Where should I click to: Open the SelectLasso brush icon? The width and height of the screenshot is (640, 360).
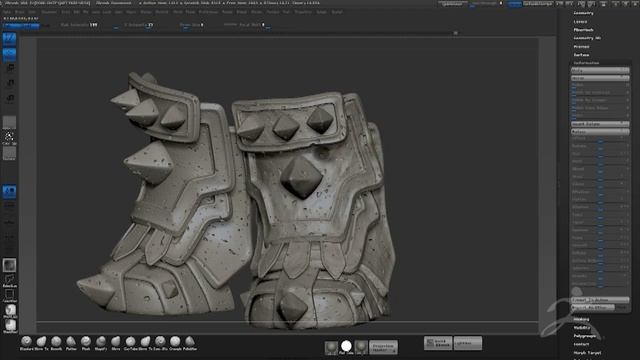pyautogui.click(x=10, y=280)
